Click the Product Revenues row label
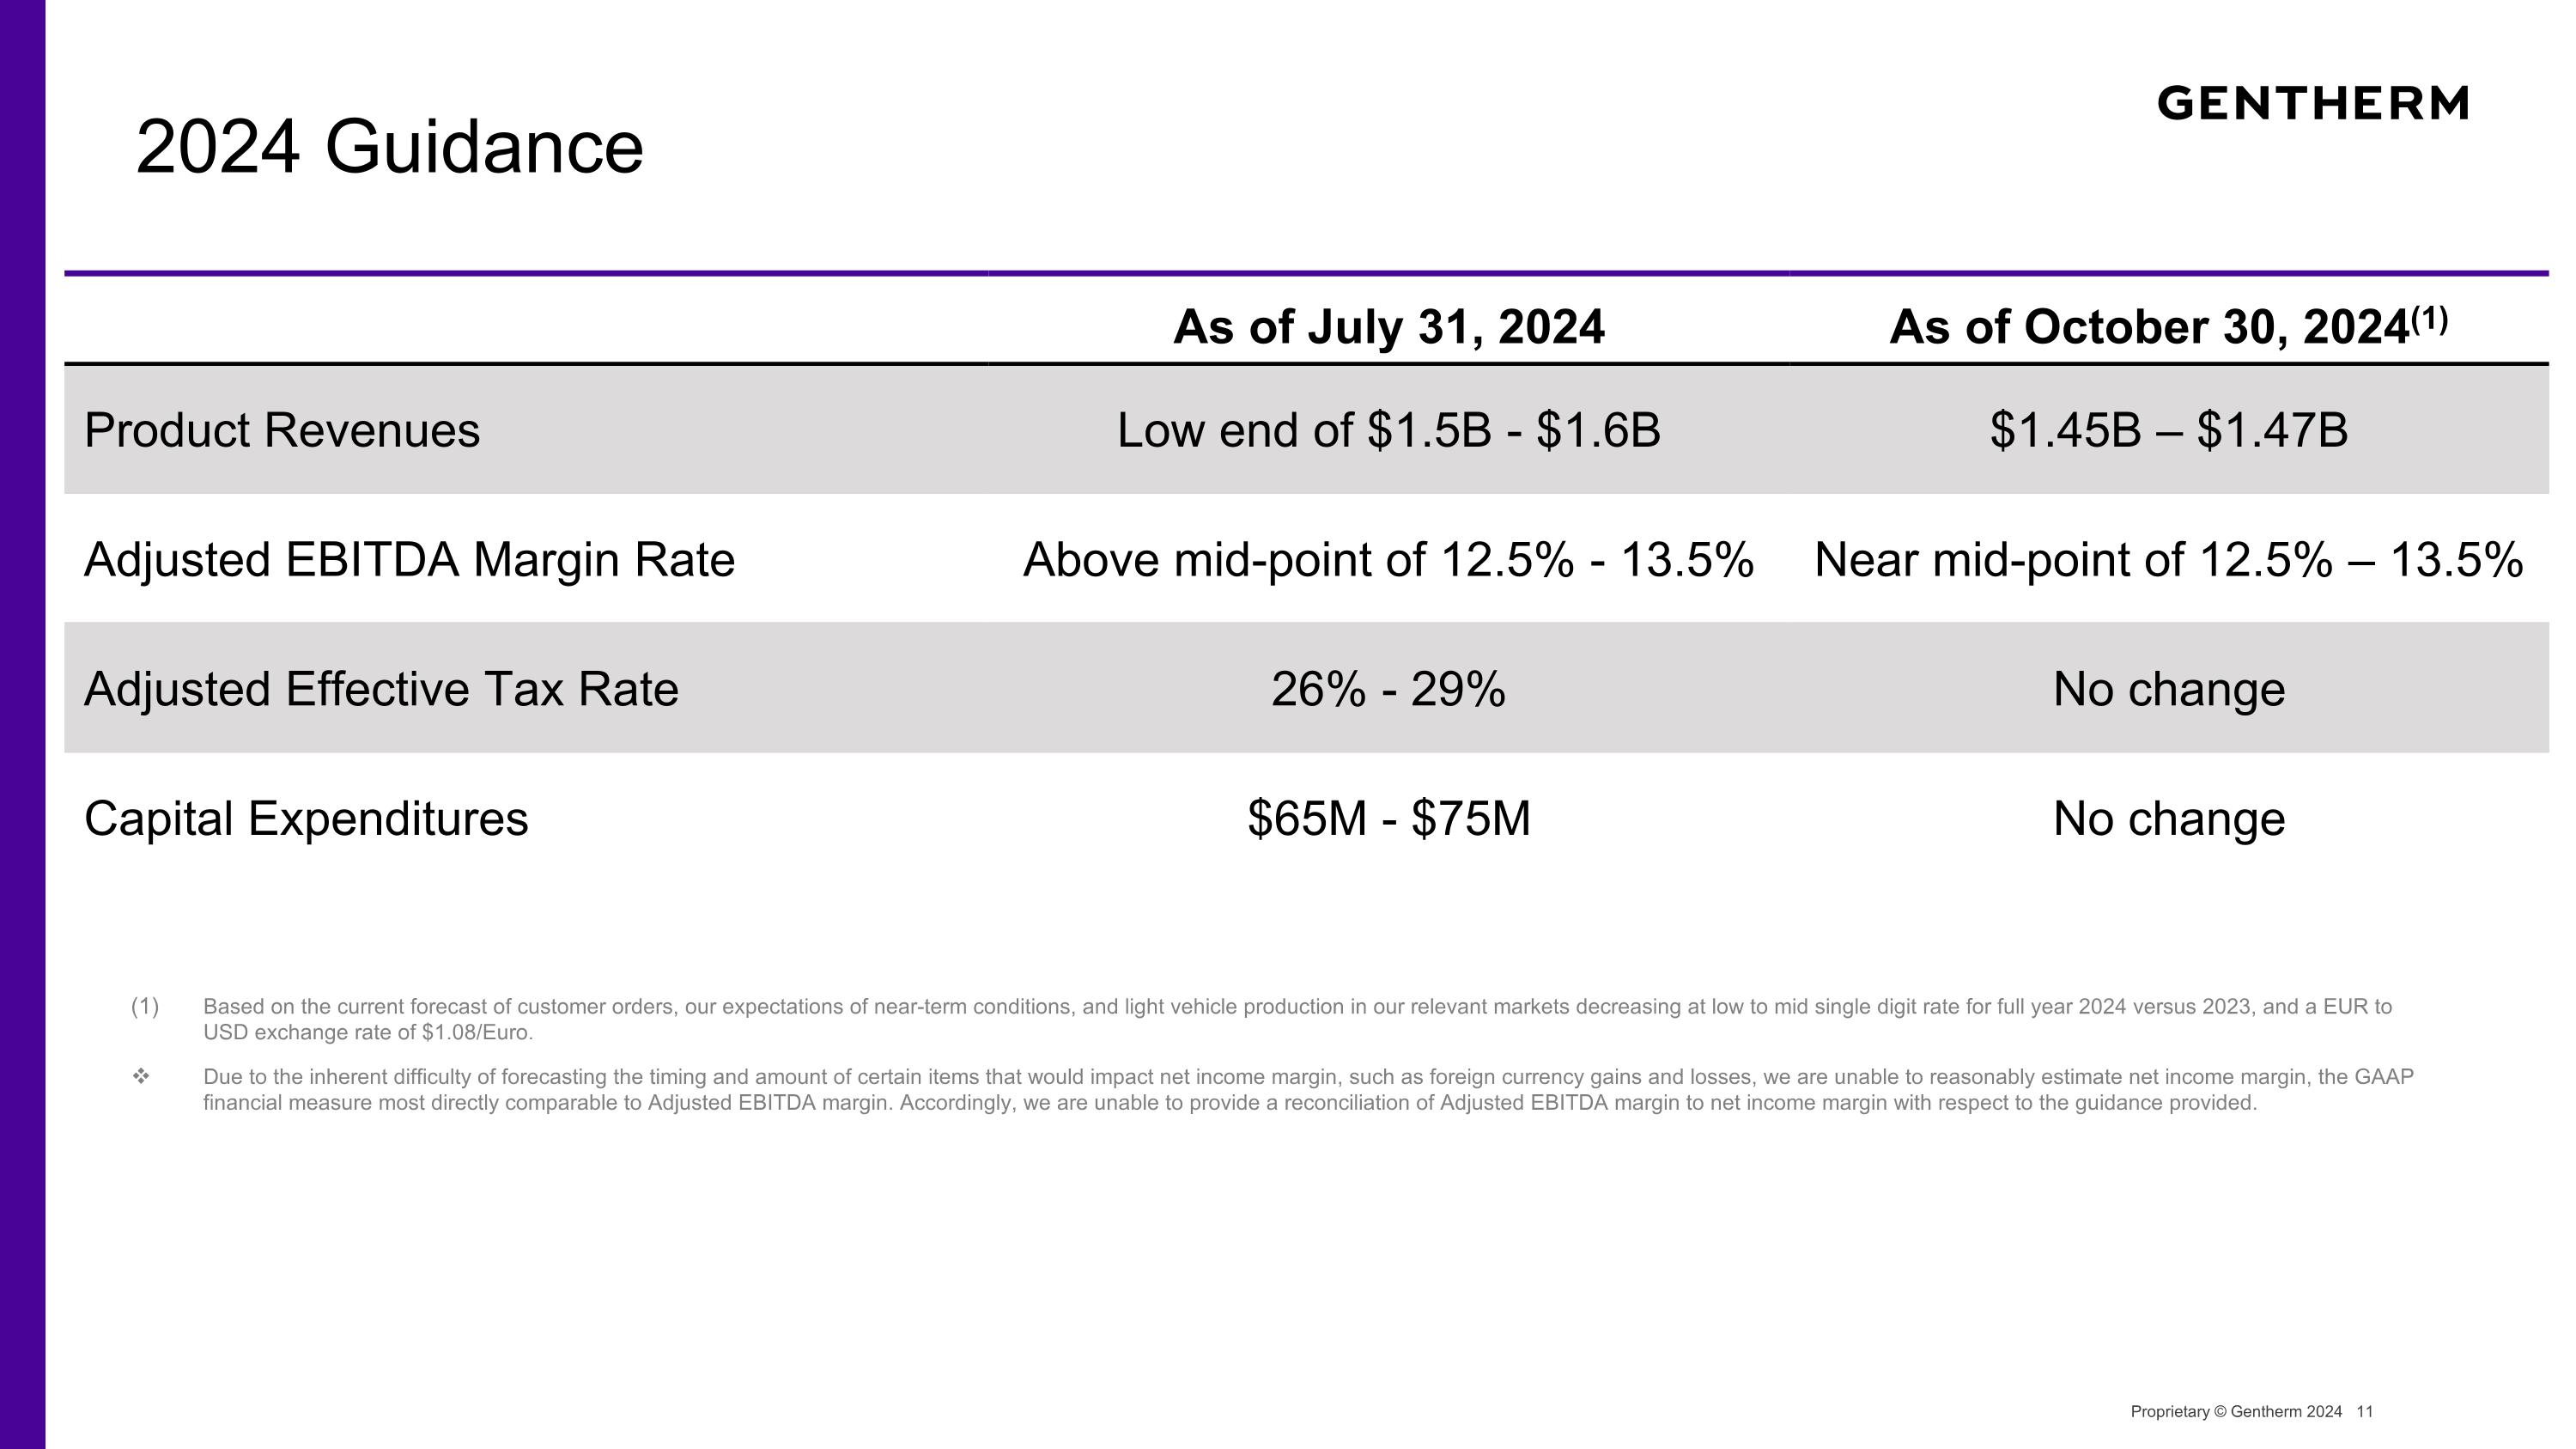 [282, 430]
